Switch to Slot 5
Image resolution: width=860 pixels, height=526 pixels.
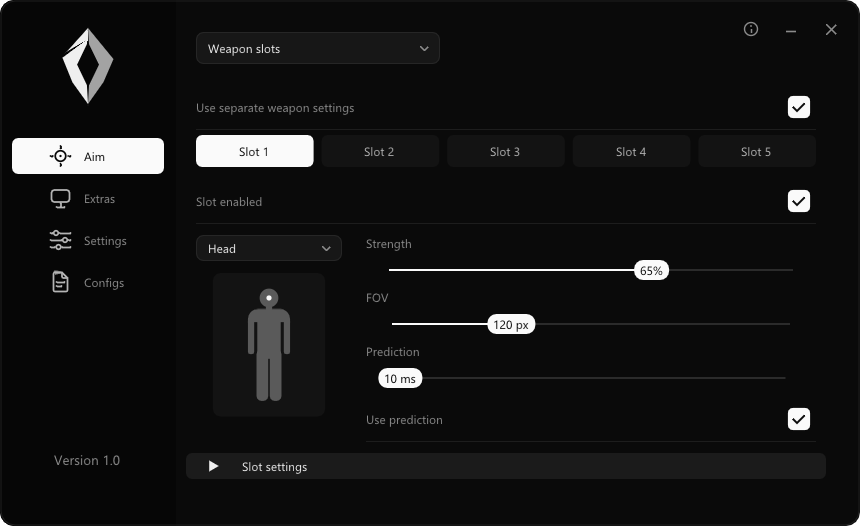point(757,151)
